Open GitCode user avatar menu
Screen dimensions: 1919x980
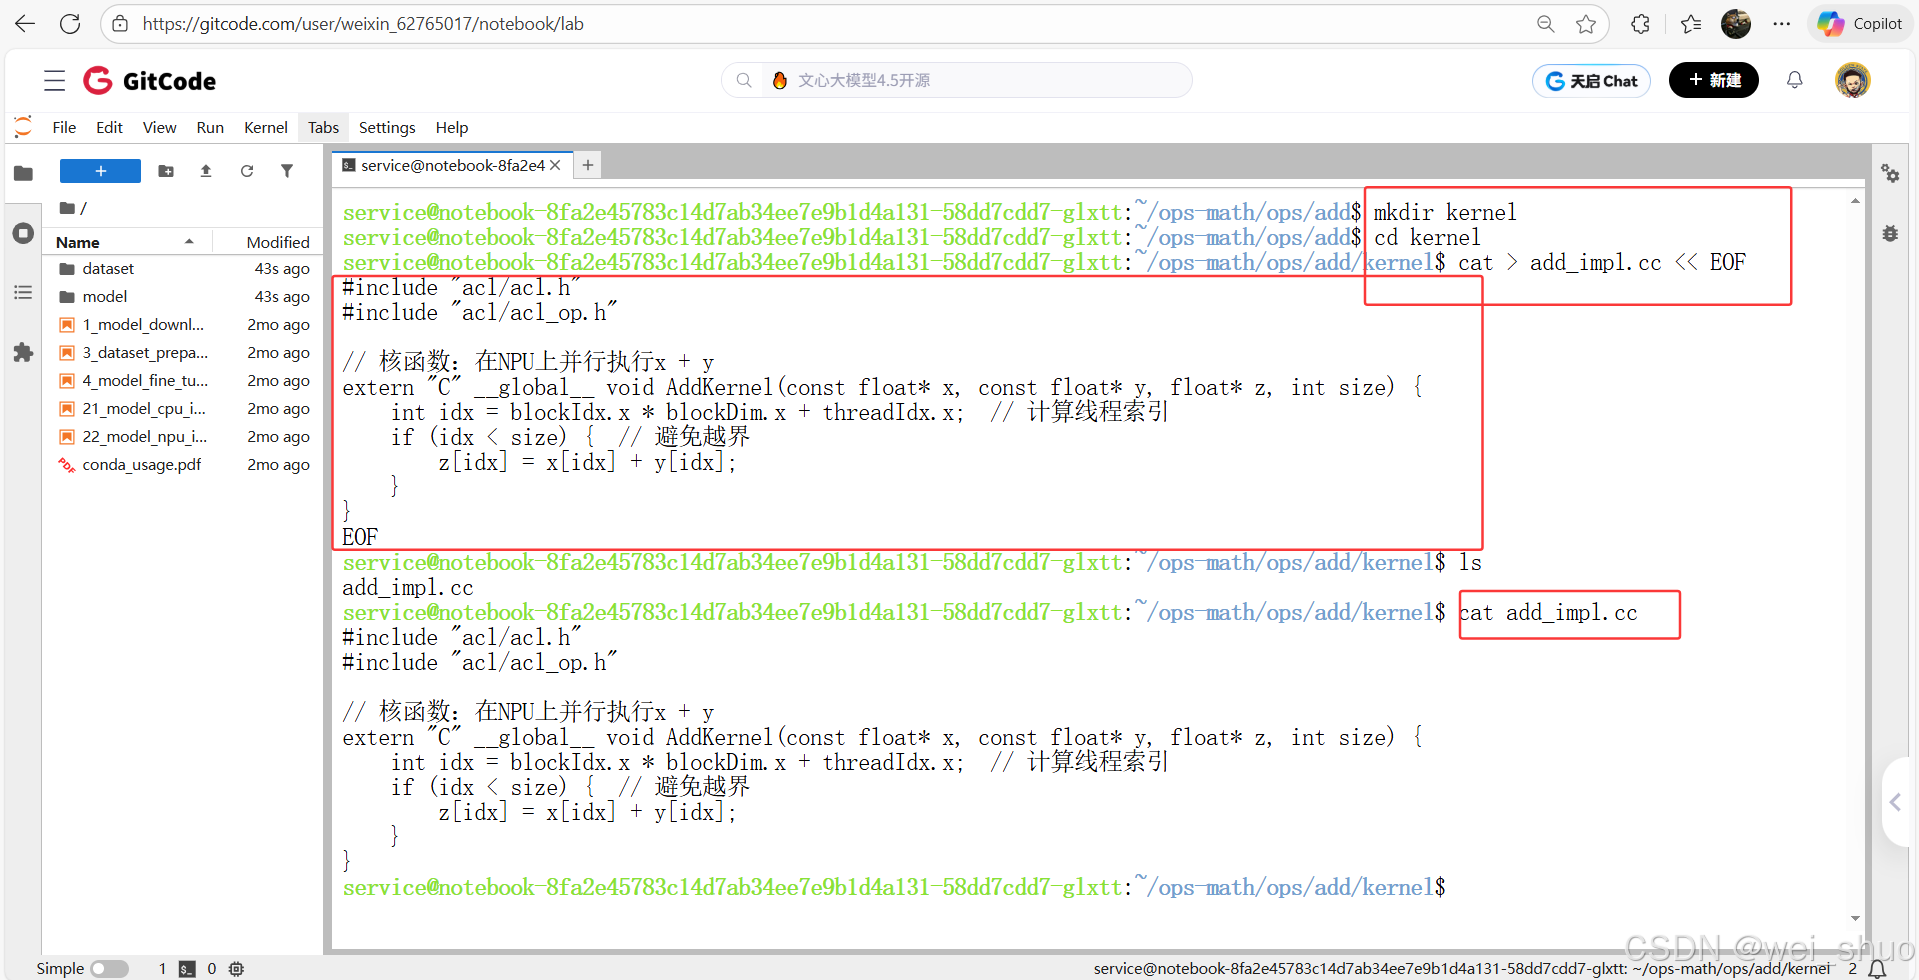coord(1853,80)
